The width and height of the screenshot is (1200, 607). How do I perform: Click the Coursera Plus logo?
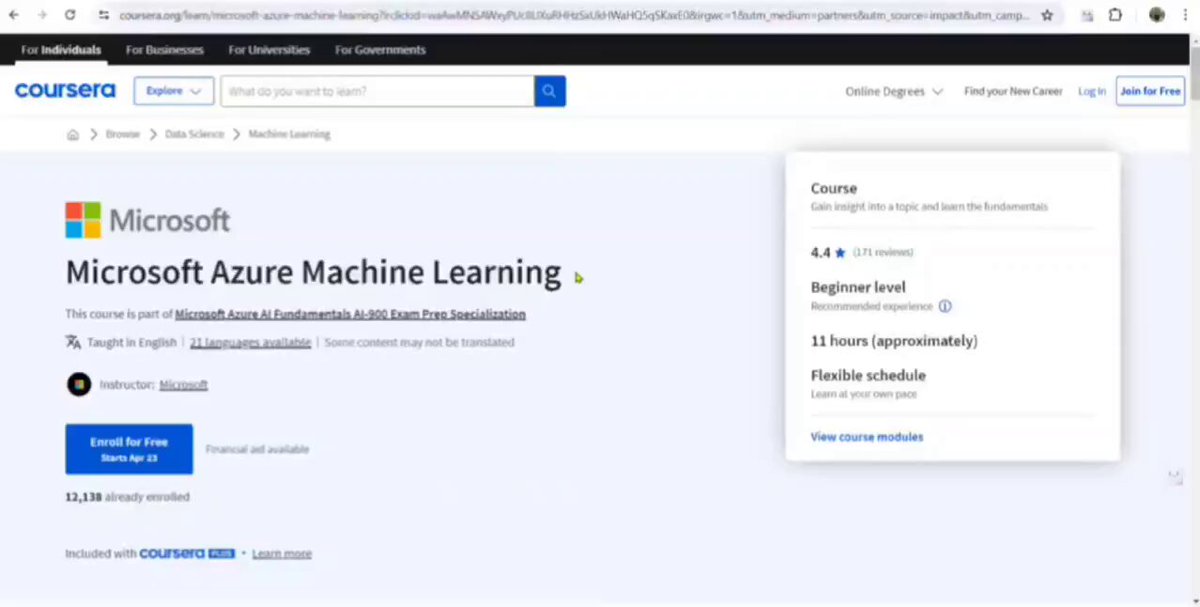click(x=187, y=553)
